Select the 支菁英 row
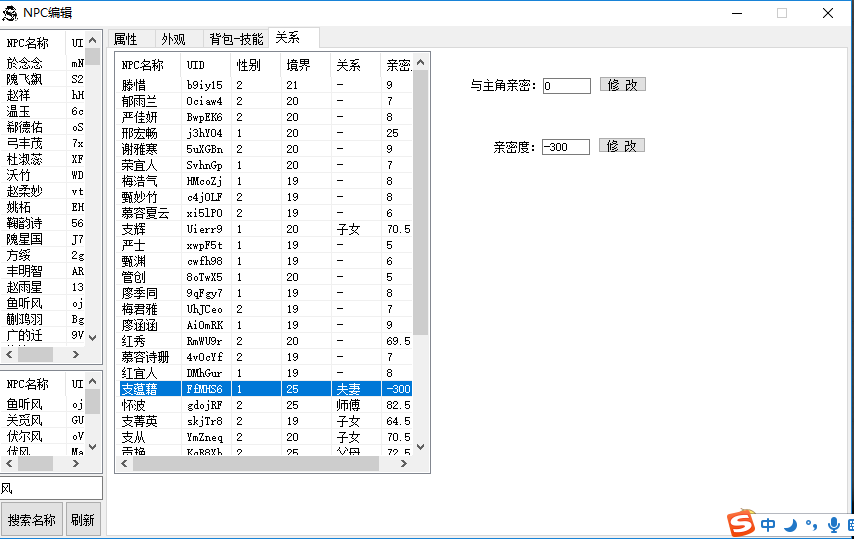Image resolution: width=854 pixels, height=539 pixels. [266, 421]
